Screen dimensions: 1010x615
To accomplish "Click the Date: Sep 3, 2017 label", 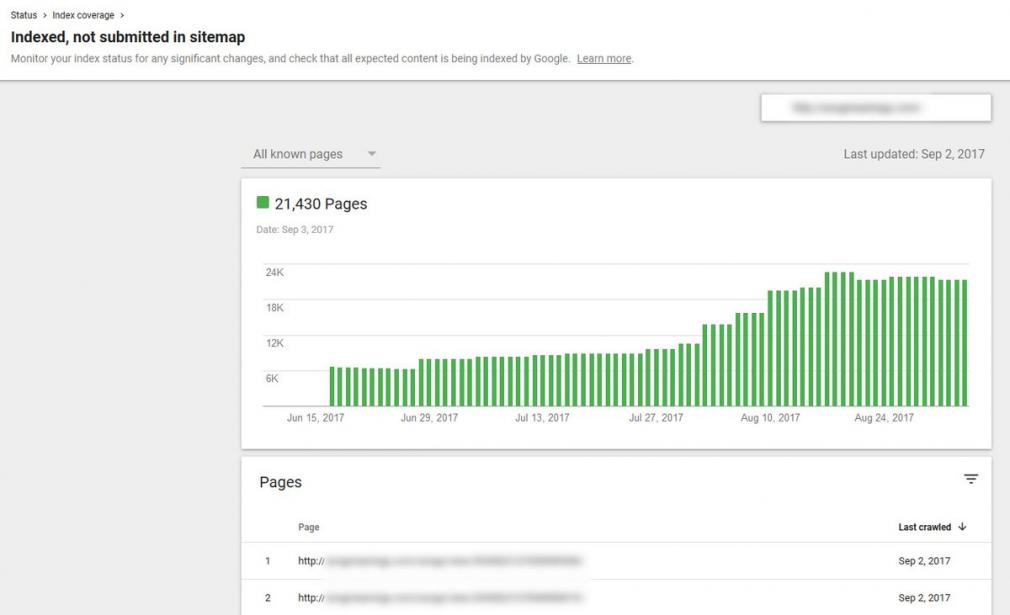I will point(295,230).
